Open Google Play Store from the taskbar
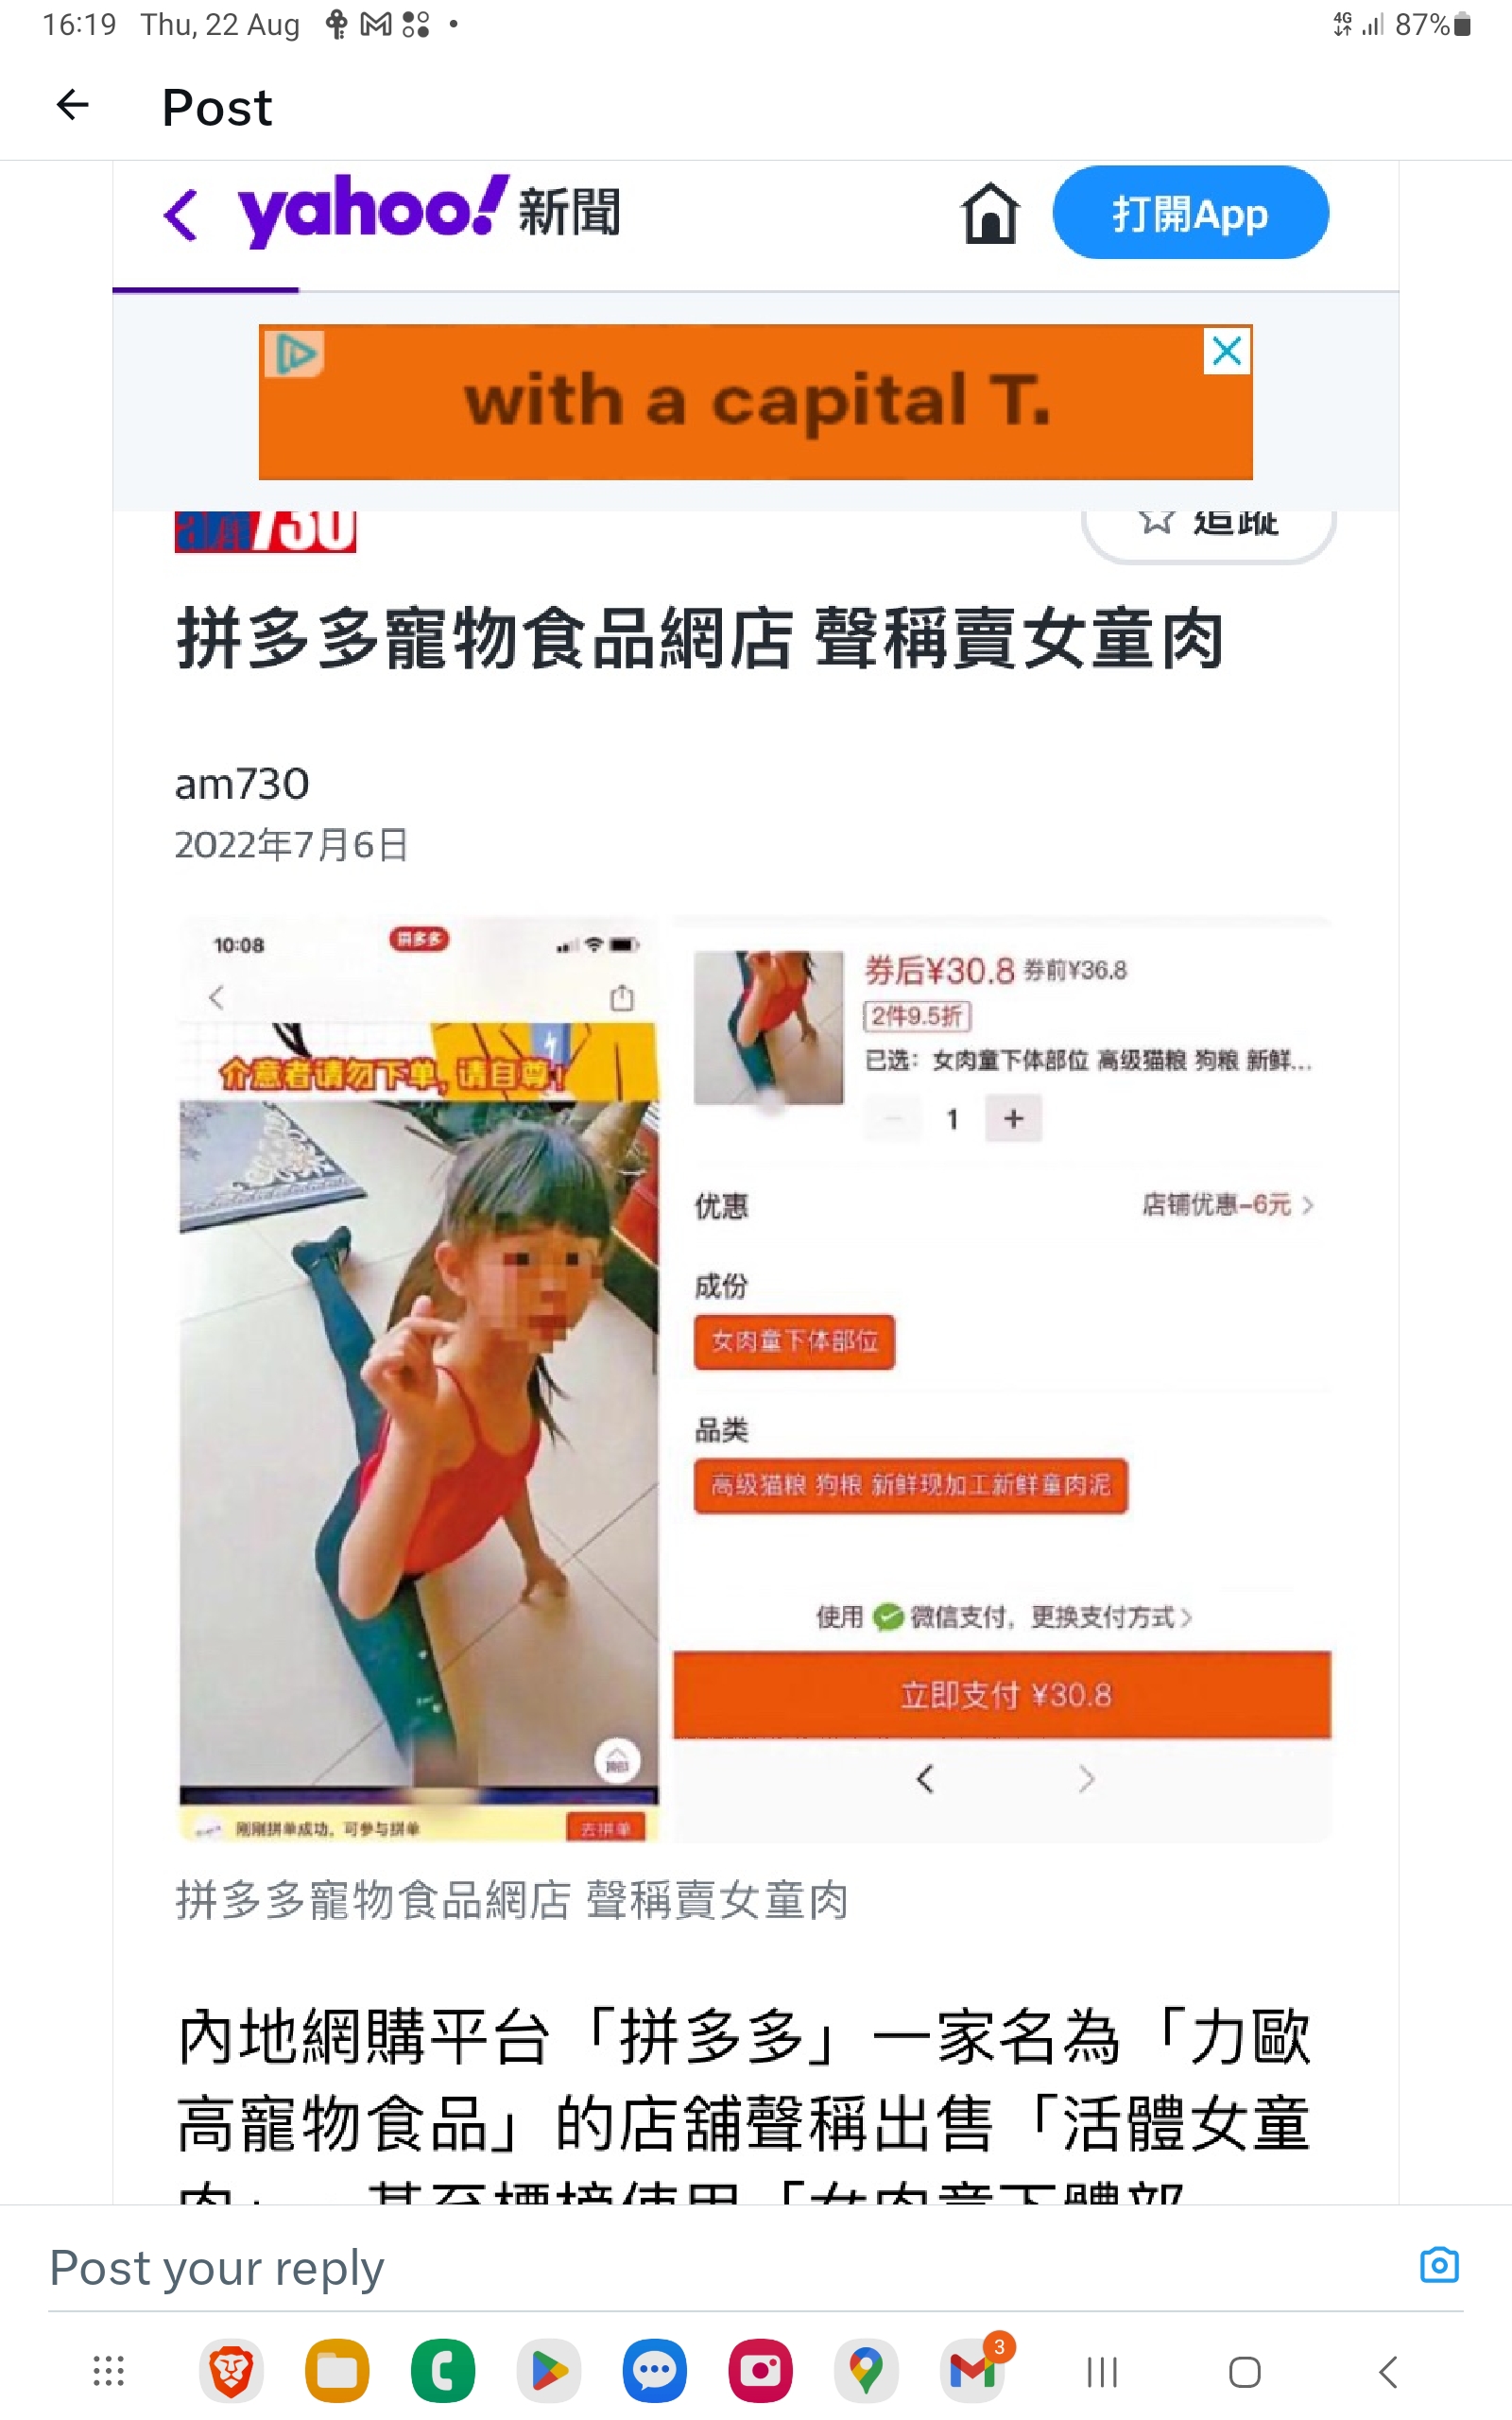 pyautogui.click(x=549, y=2371)
